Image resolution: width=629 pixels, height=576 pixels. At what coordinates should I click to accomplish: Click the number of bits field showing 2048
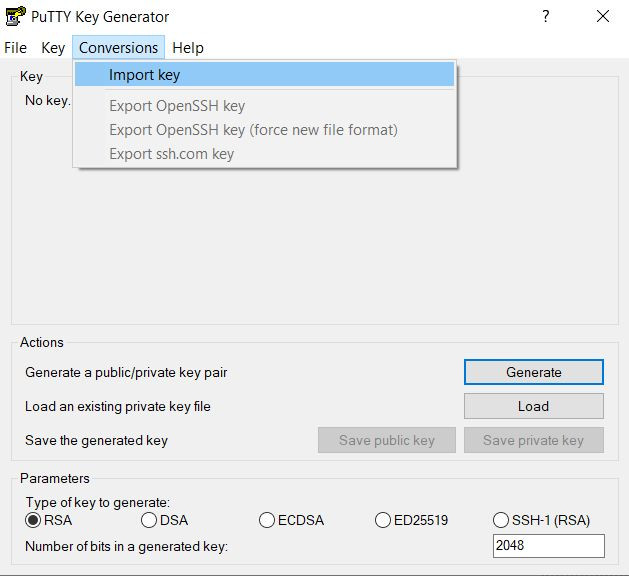pos(548,546)
